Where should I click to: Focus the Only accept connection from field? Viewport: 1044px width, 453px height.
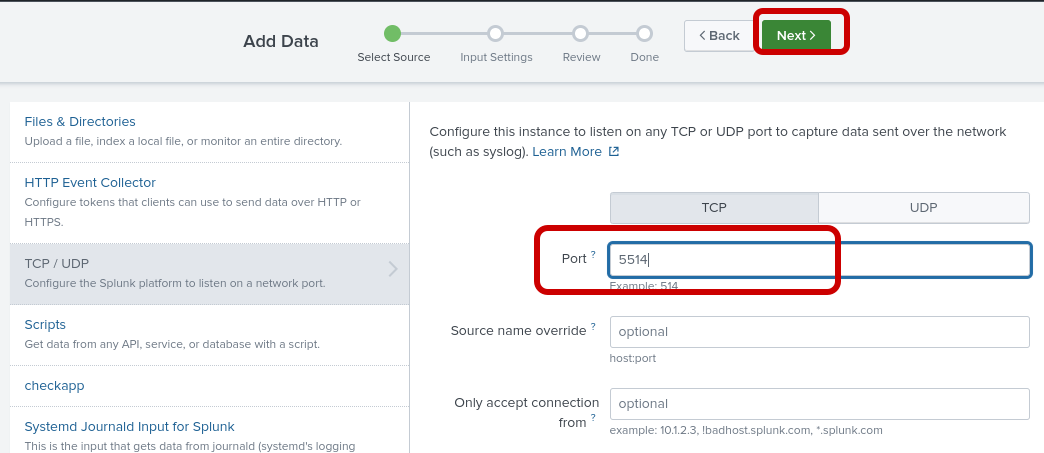(x=819, y=404)
